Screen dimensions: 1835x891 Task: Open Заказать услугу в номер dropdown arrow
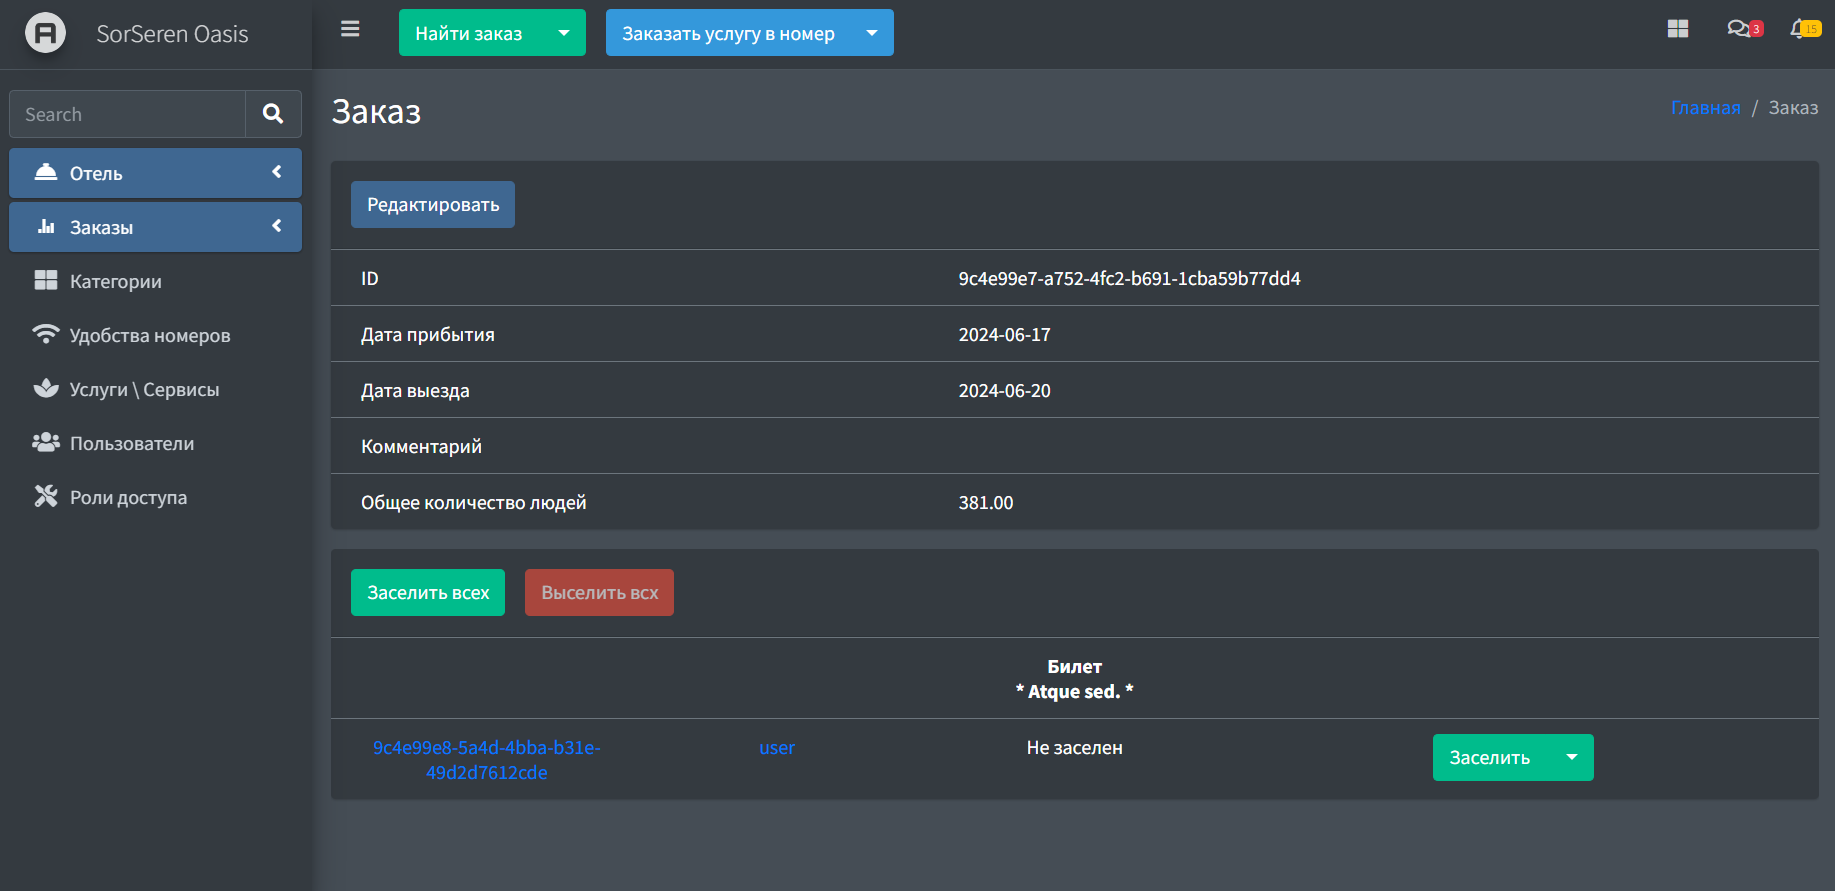tap(872, 33)
